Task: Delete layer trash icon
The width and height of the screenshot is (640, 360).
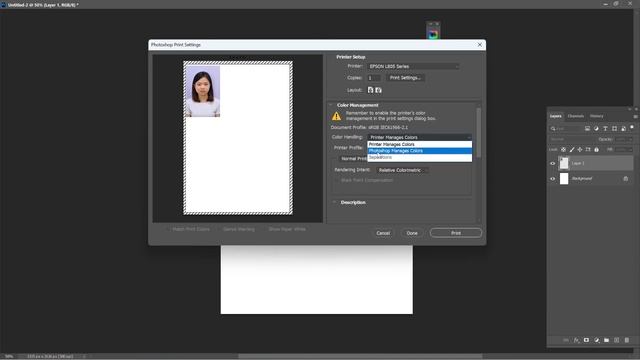Action: [627, 340]
